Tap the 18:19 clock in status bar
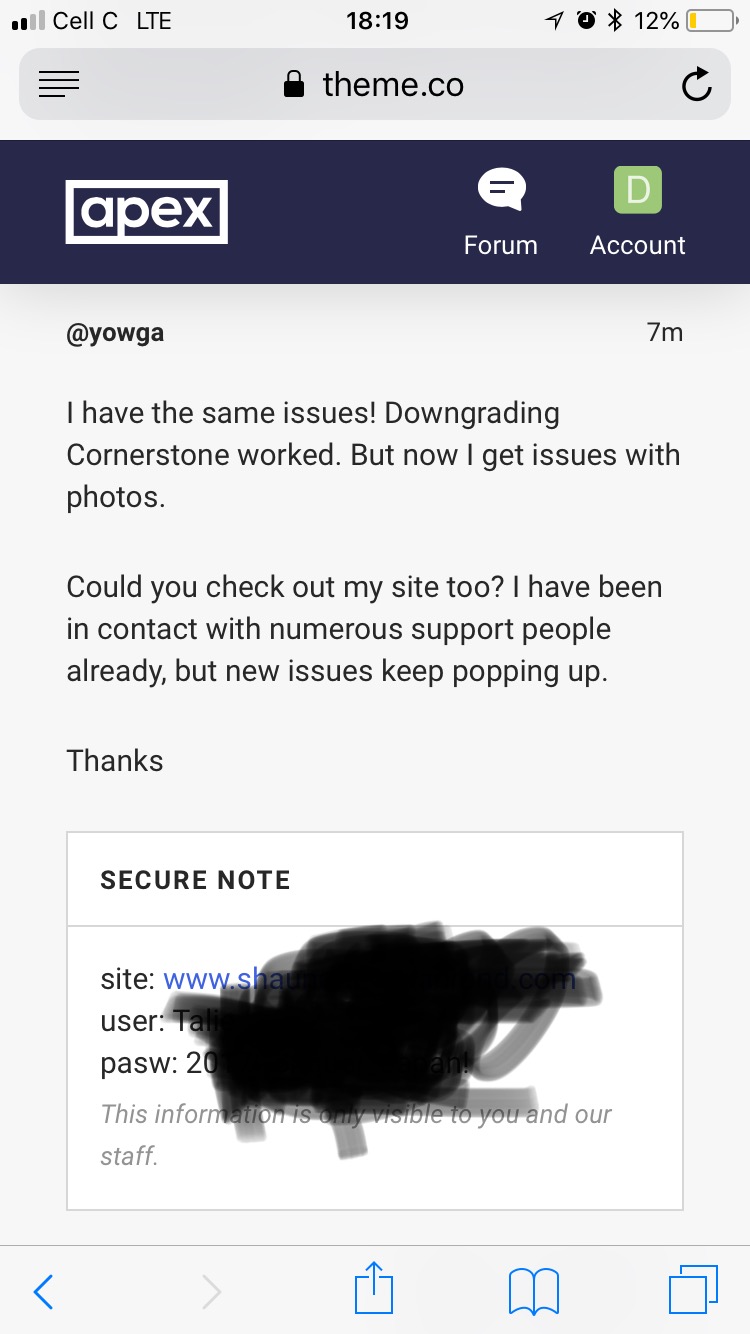This screenshot has width=750, height=1334. [x=377, y=21]
